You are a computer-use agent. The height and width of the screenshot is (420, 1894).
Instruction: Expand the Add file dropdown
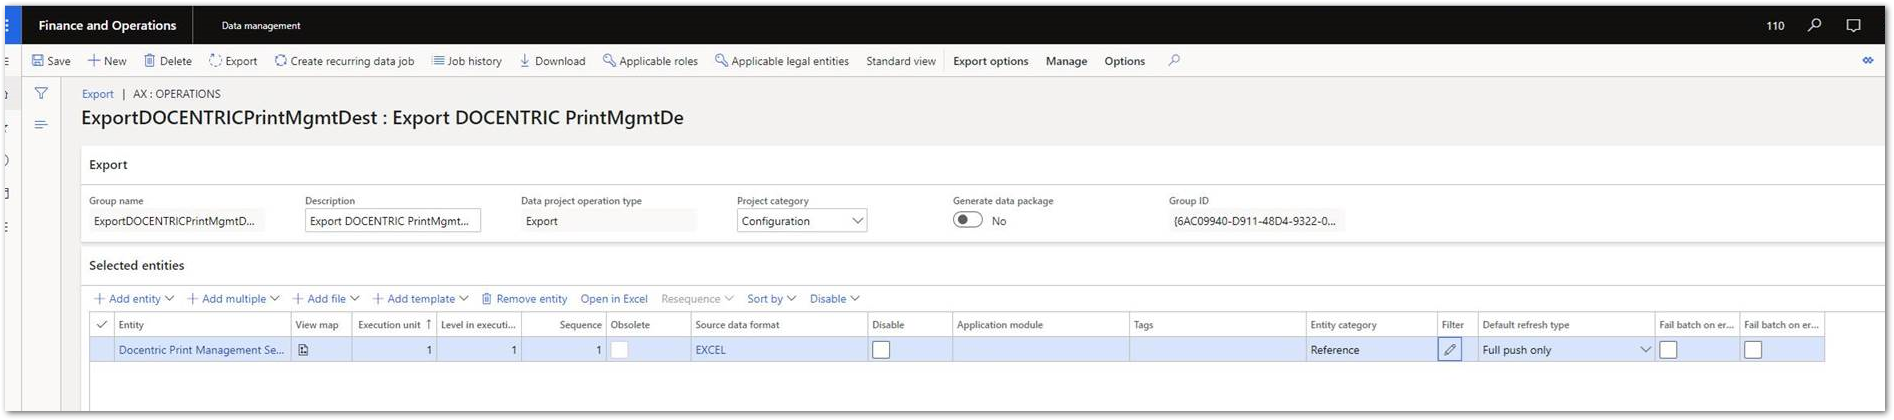click(x=325, y=299)
